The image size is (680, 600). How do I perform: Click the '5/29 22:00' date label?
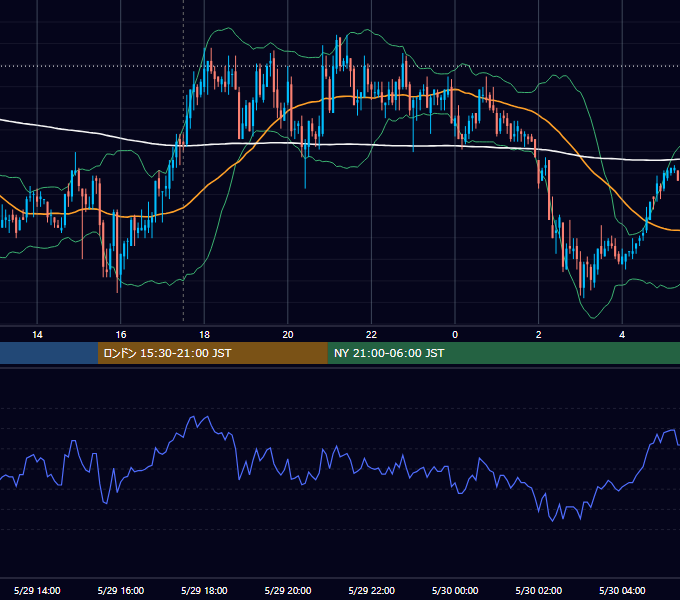372,590
